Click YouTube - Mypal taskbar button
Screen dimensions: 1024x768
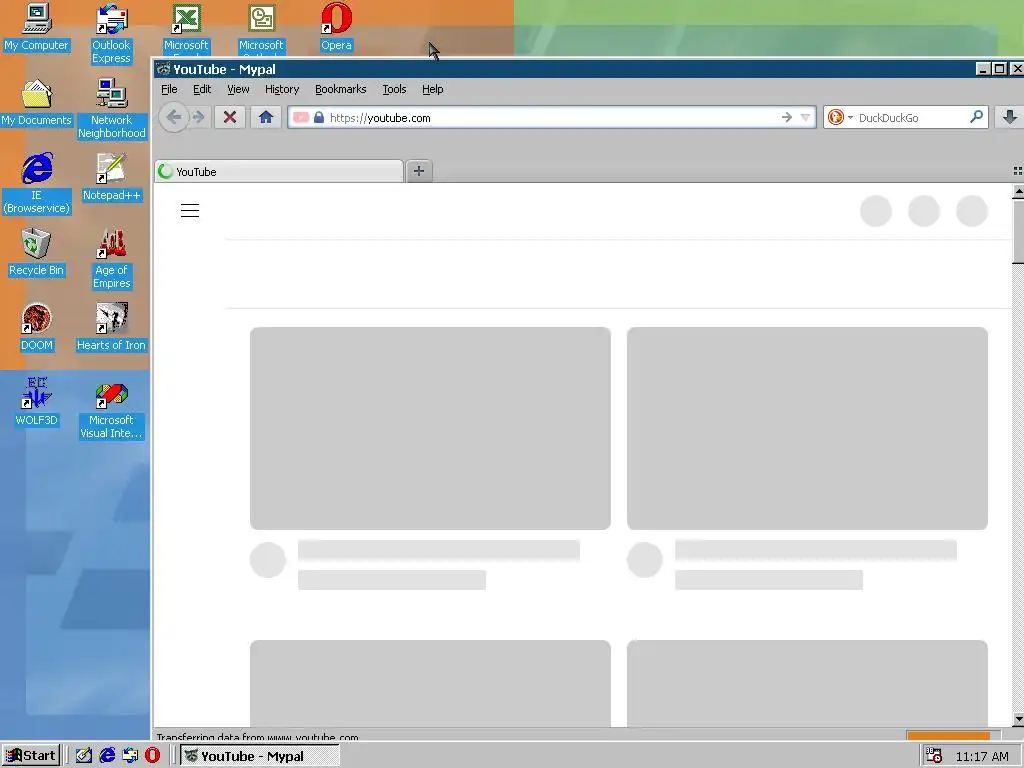click(x=260, y=756)
